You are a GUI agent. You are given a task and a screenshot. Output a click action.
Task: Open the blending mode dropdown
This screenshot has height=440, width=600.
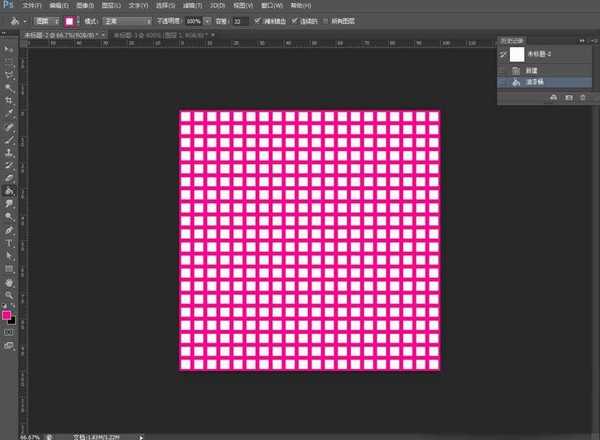pyautogui.click(x=130, y=20)
